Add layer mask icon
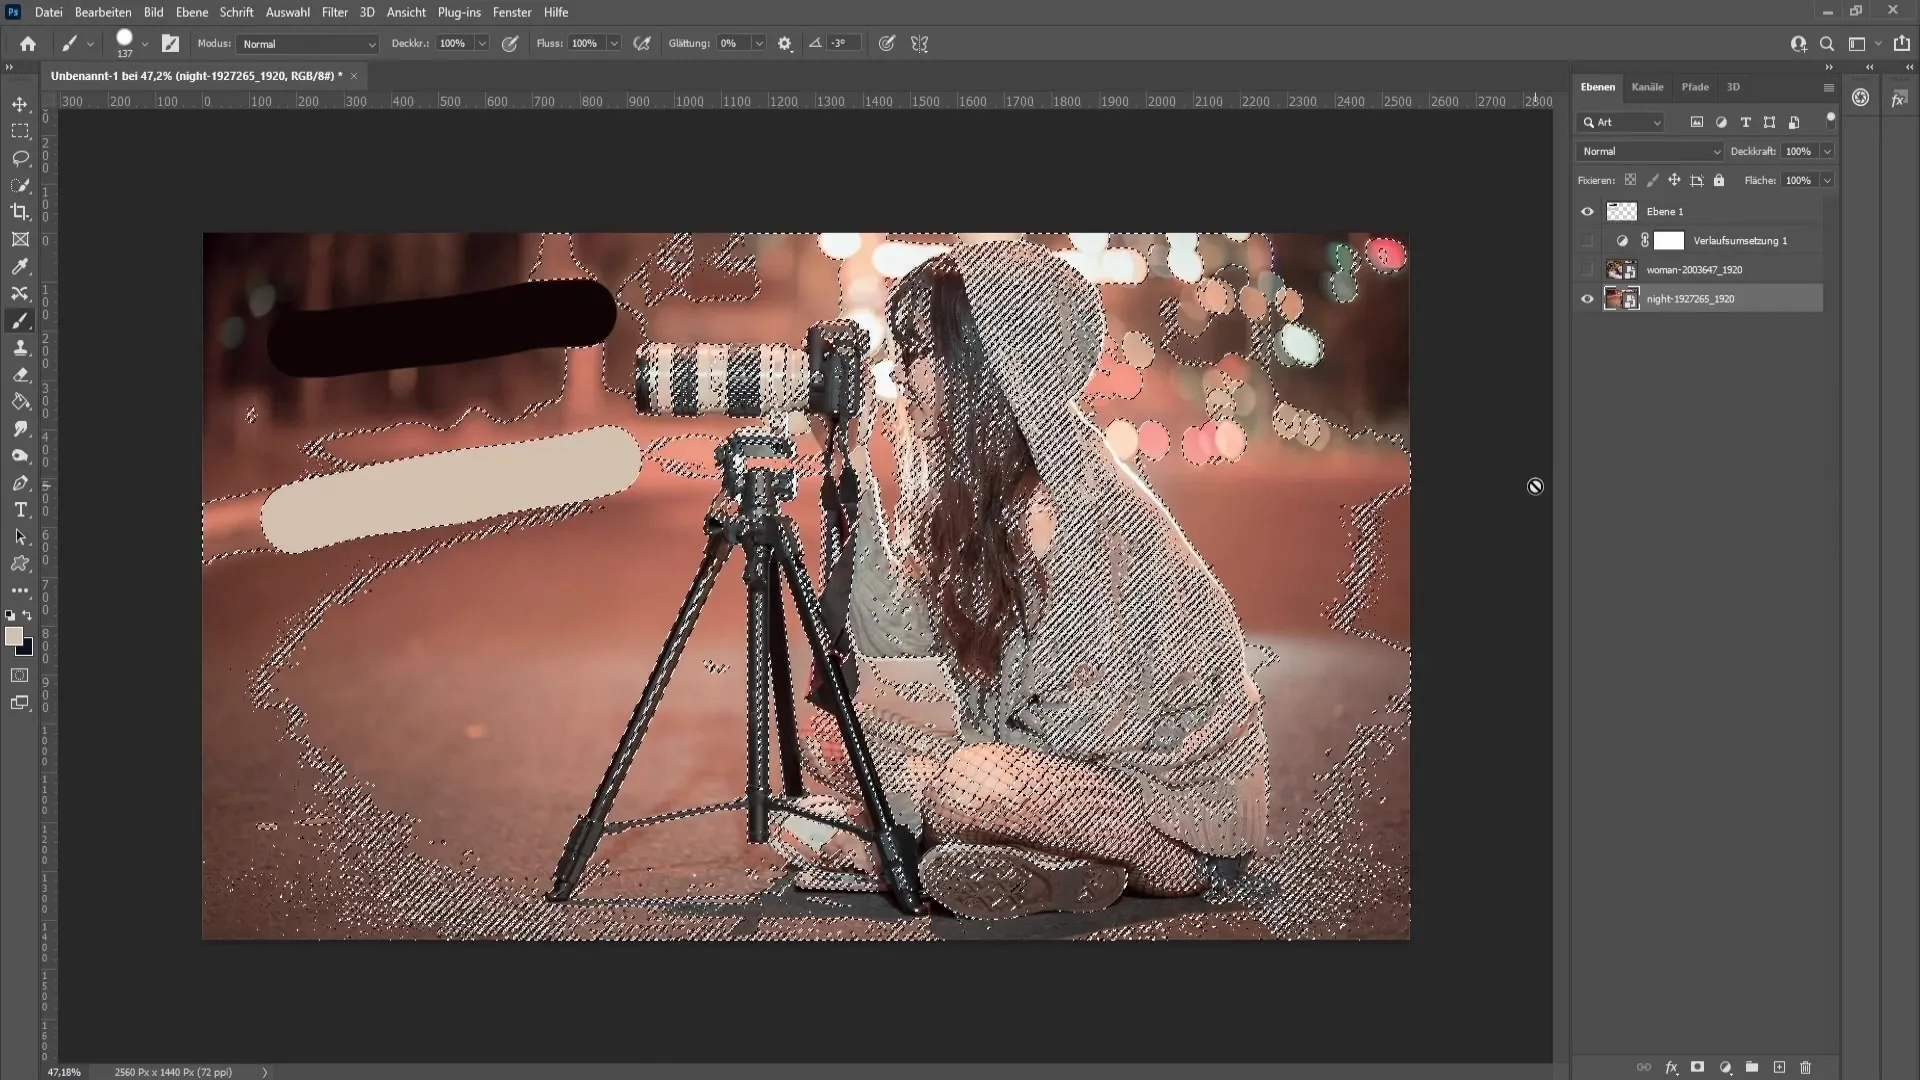Screen dimensions: 1920x1080 click(1698, 1067)
